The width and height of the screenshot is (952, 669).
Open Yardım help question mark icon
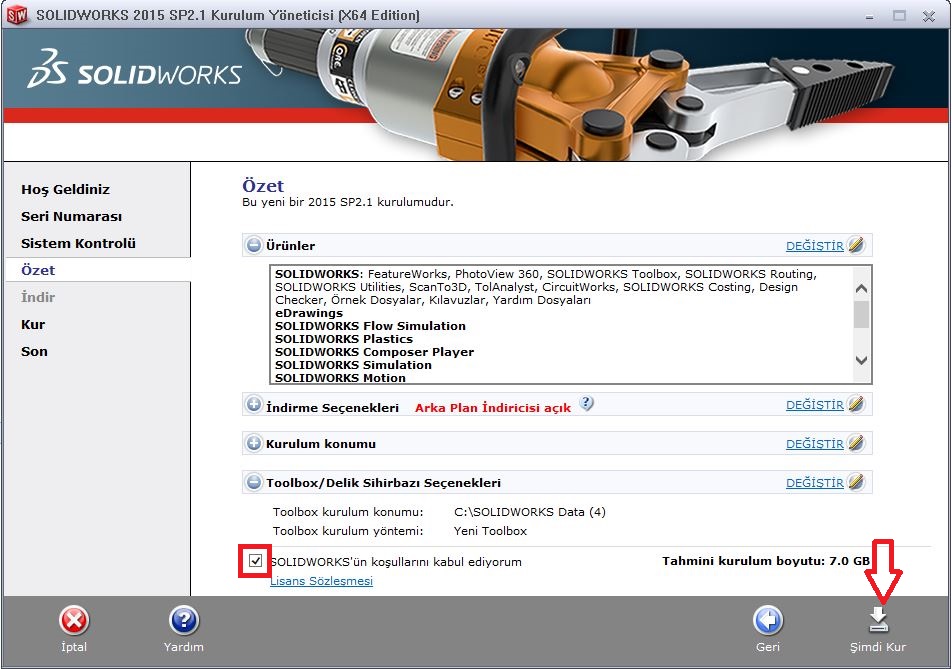[x=183, y=621]
